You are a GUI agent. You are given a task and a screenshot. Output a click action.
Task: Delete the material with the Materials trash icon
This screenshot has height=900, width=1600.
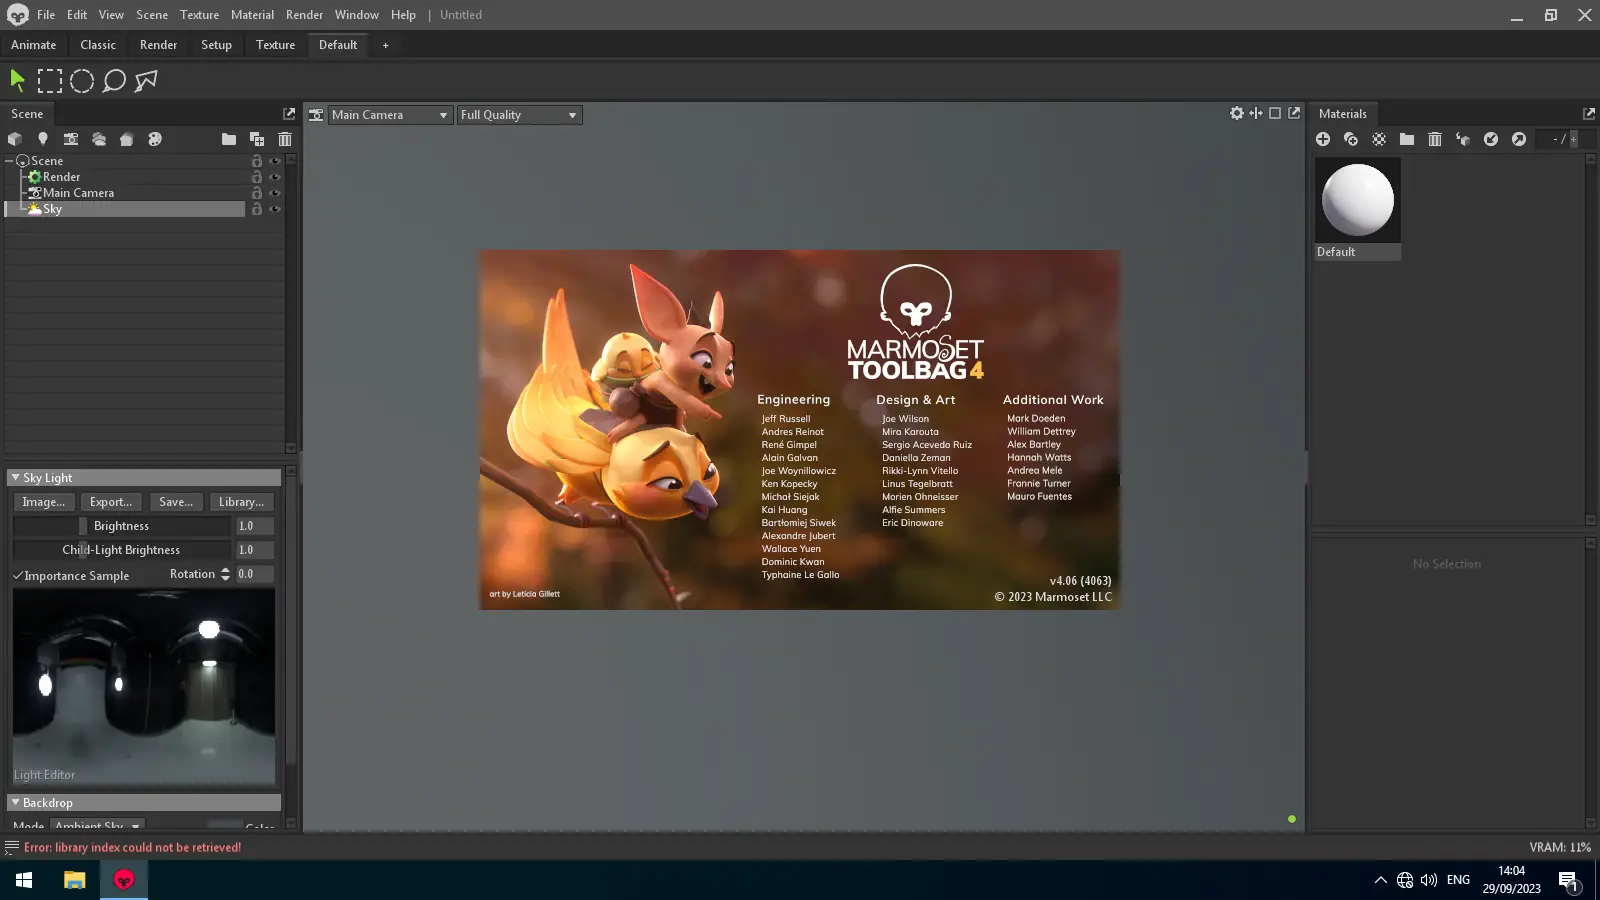coord(1435,139)
